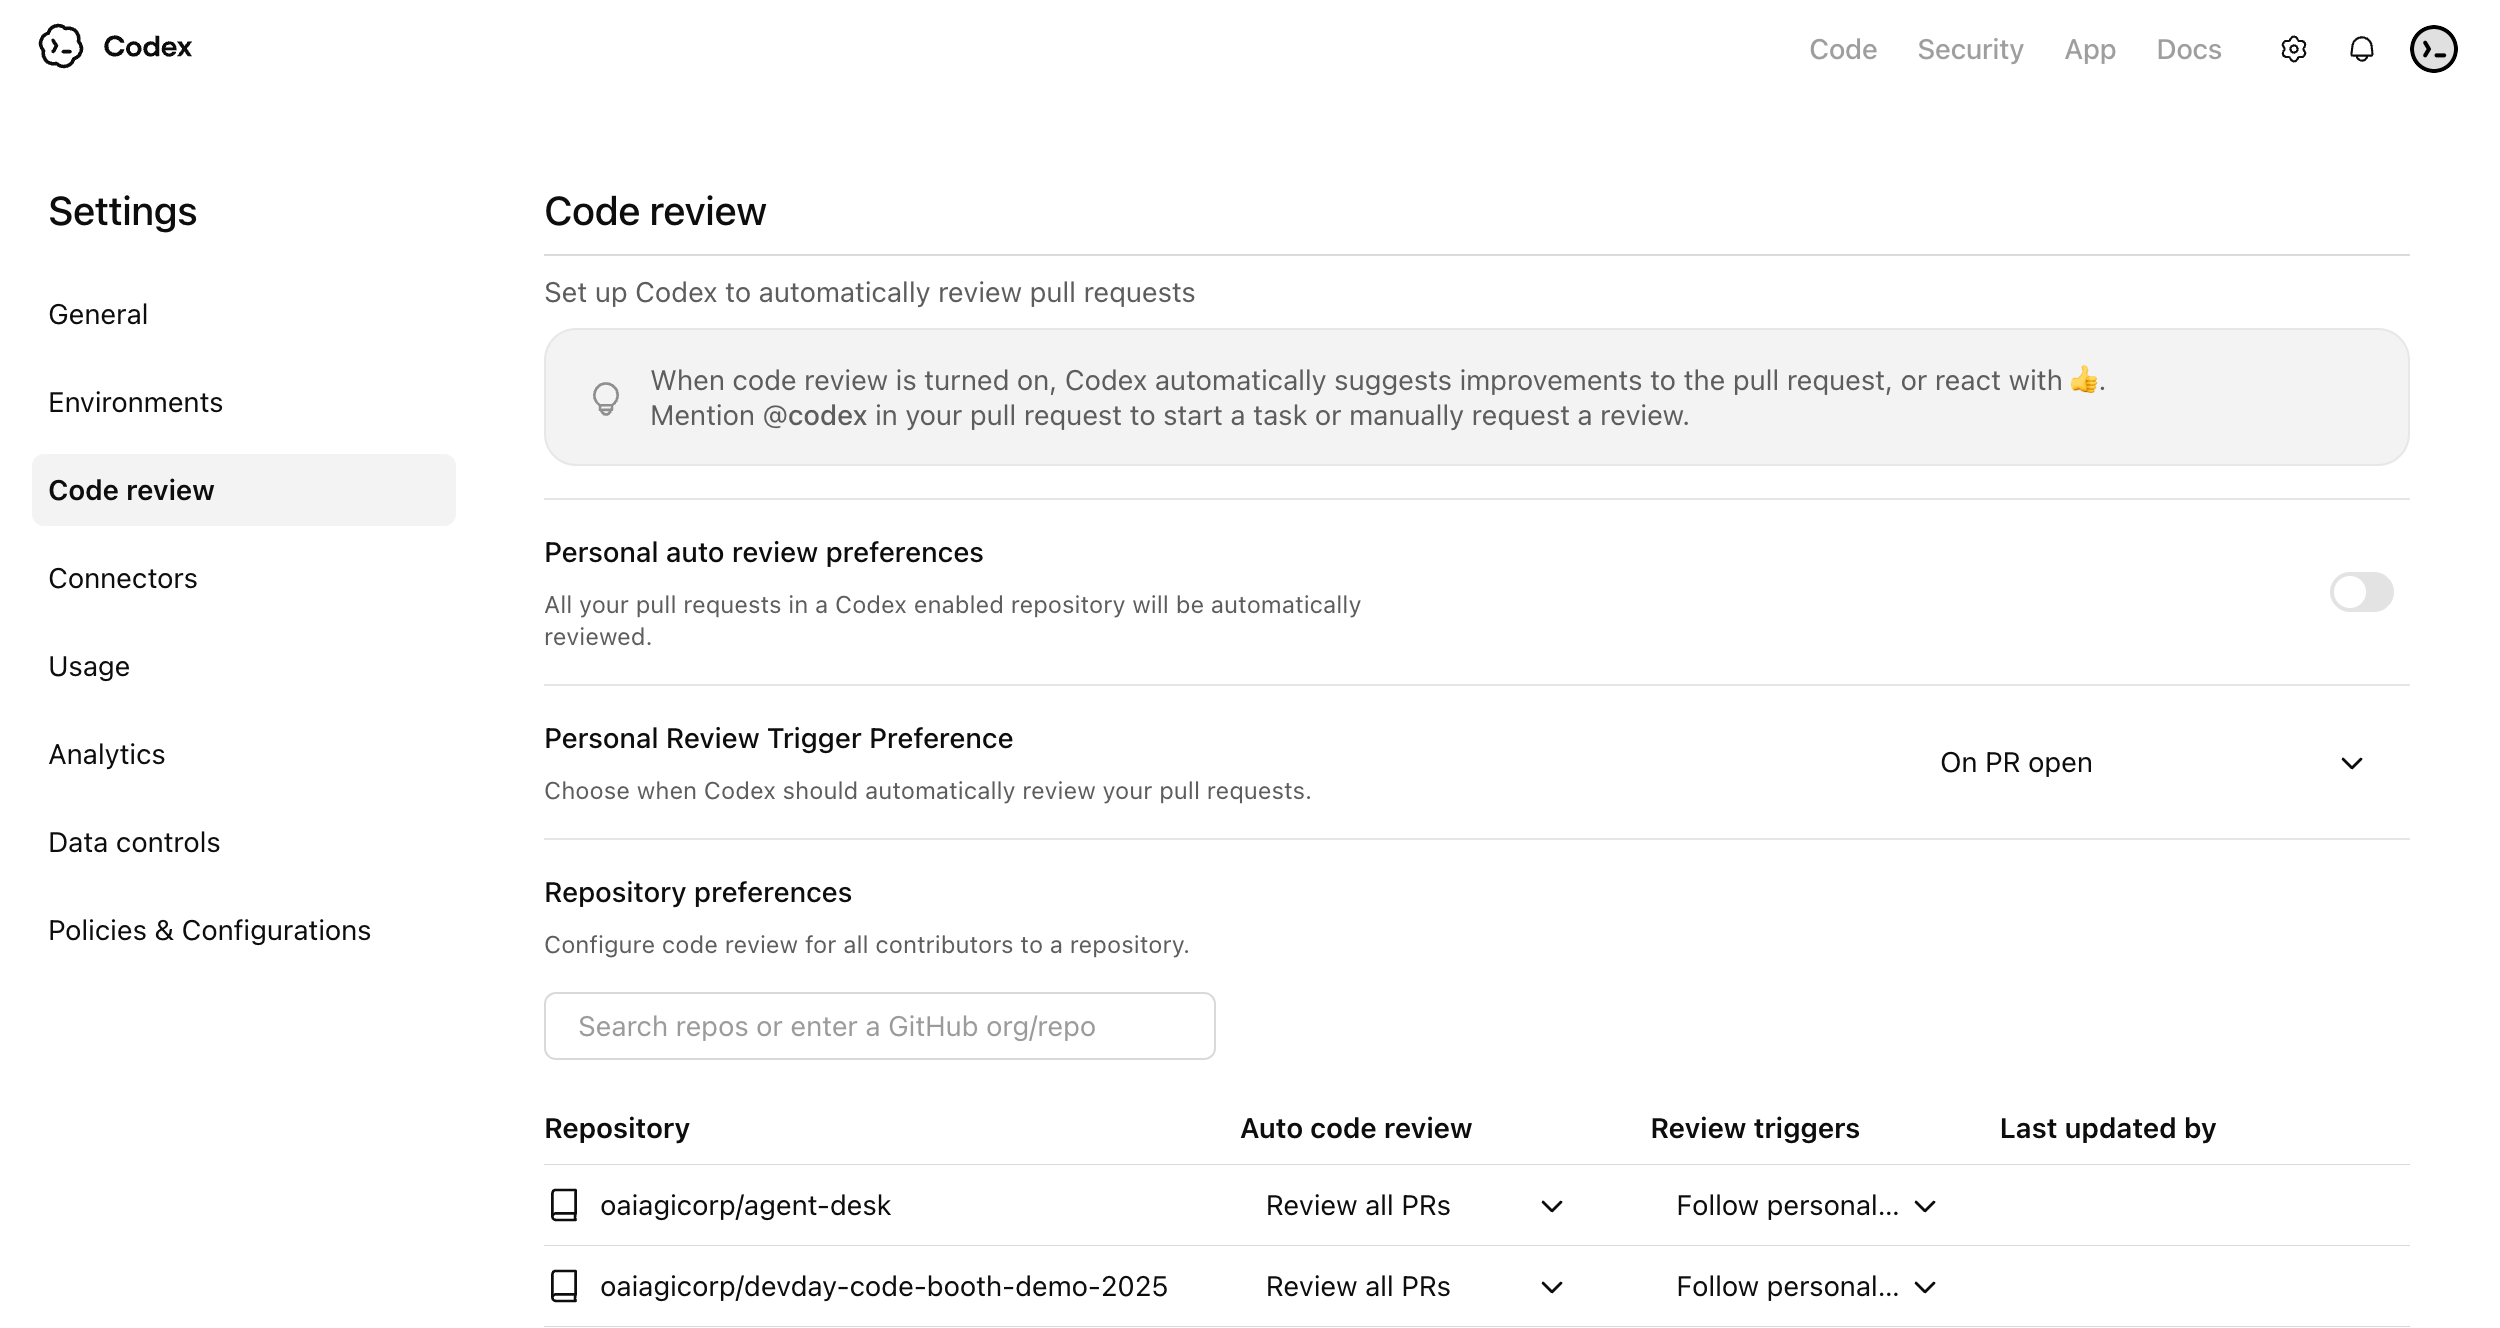The height and width of the screenshot is (1328, 2500).
Task: Select the Connectors settings item
Action: (x=123, y=578)
